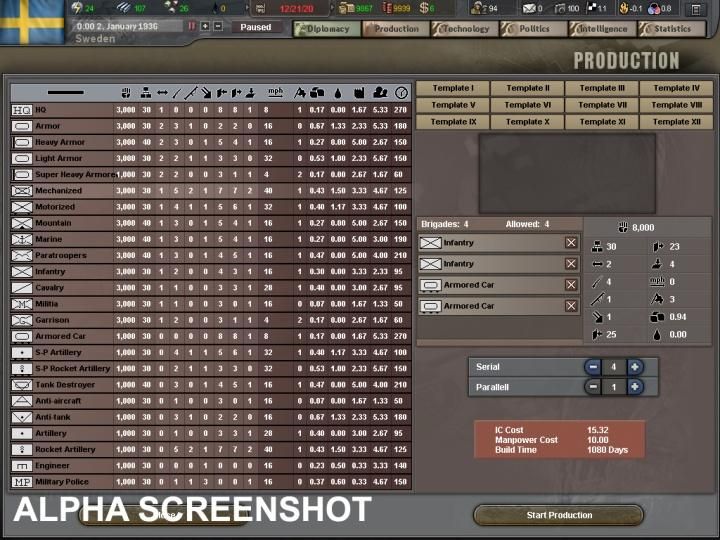Switch to the Statistics tab
720x540 pixels.
tap(671, 29)
